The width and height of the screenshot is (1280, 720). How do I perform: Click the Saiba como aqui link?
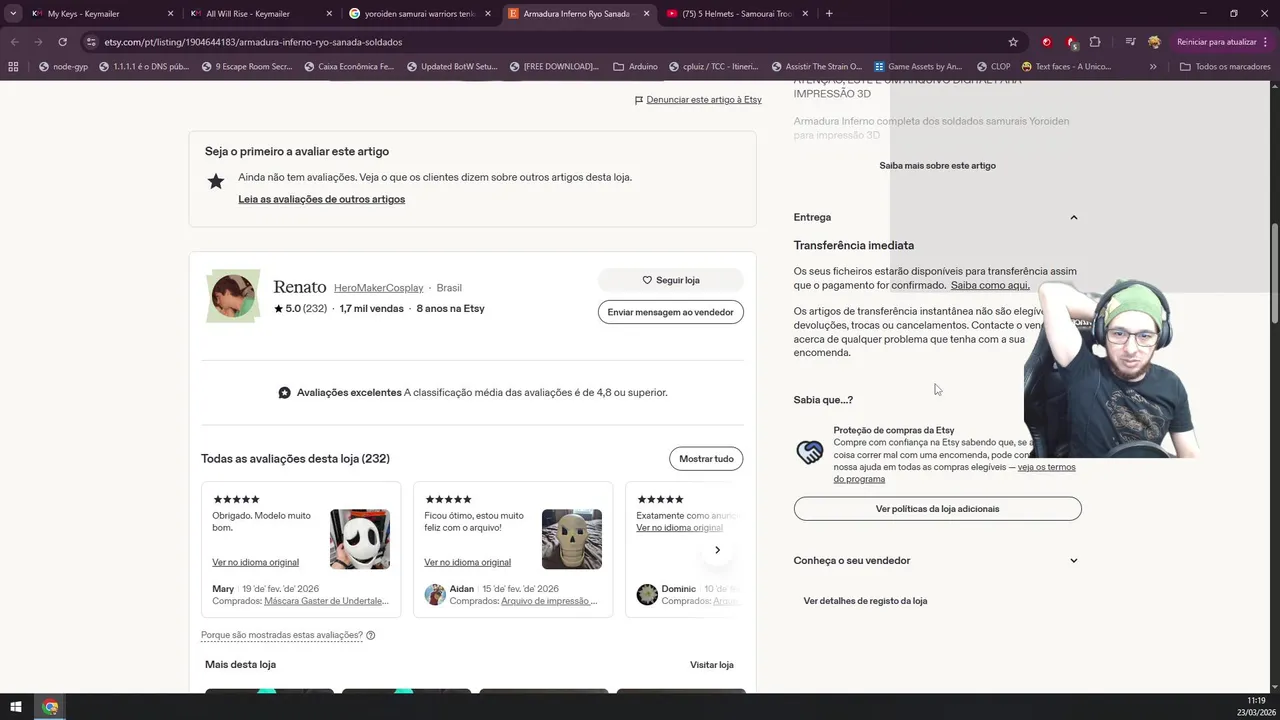(x=990, y=286)
